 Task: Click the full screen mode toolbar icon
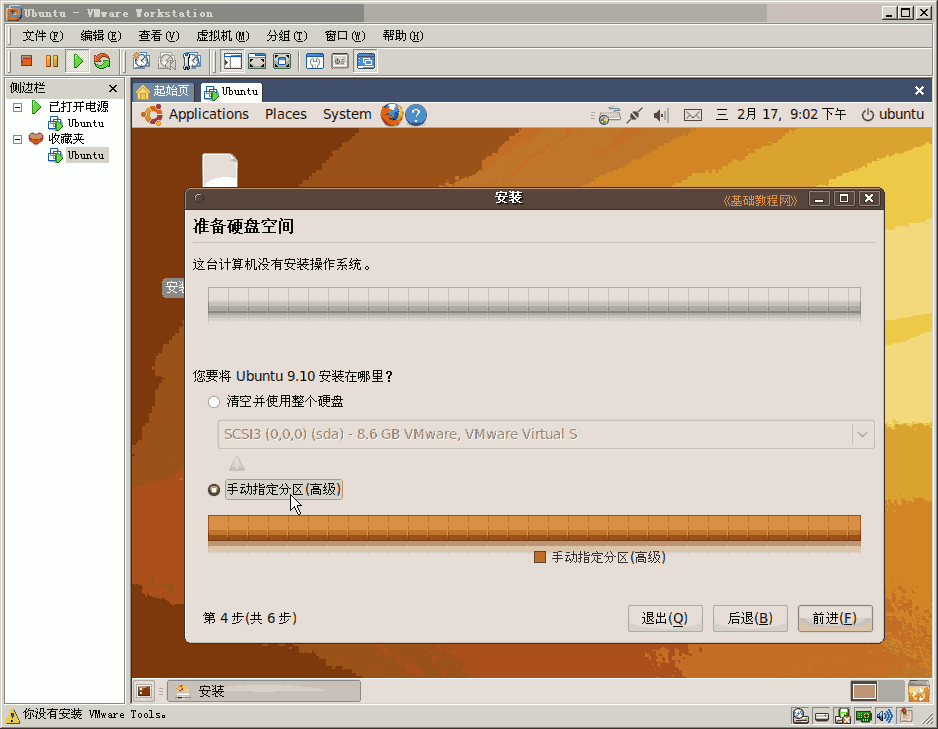282,61
